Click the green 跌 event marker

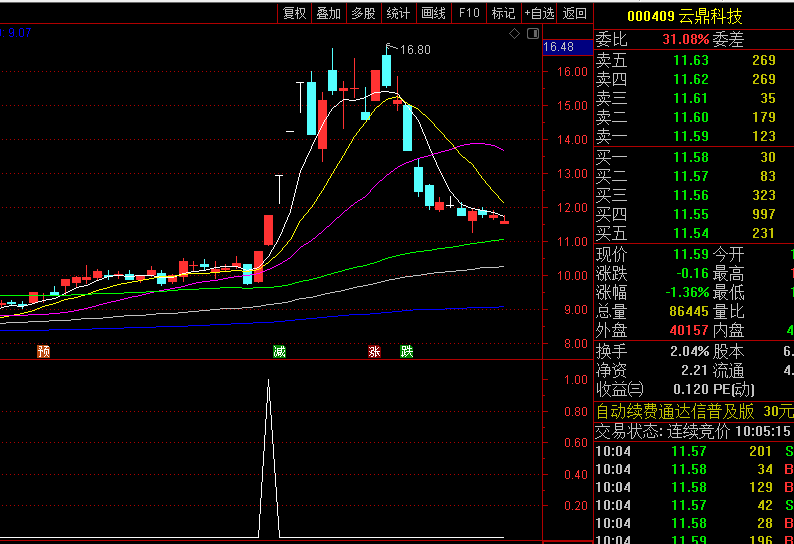407,351
